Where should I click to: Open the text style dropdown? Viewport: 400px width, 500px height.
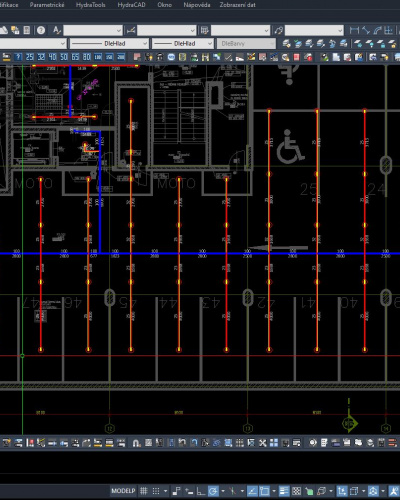(x=93, y=31)
